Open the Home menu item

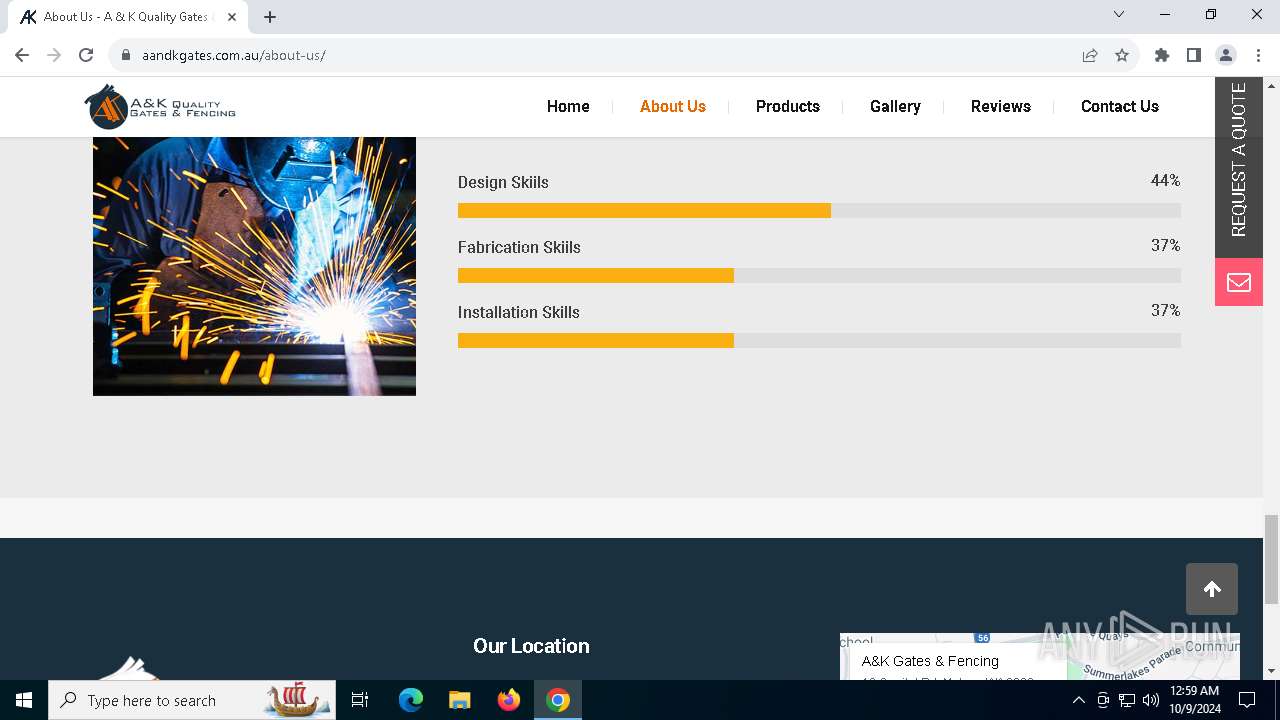click(568, 106)
